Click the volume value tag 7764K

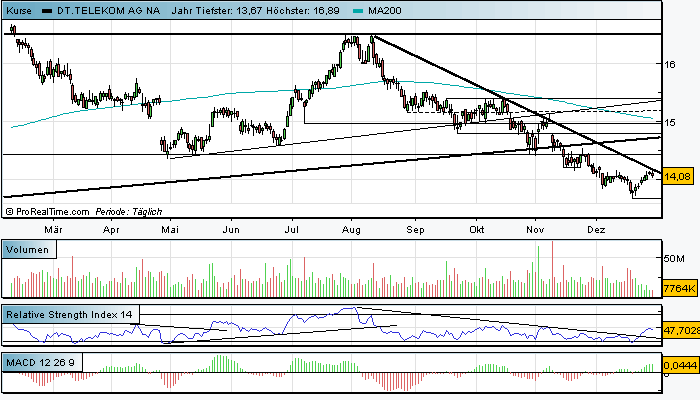point(680,288)
